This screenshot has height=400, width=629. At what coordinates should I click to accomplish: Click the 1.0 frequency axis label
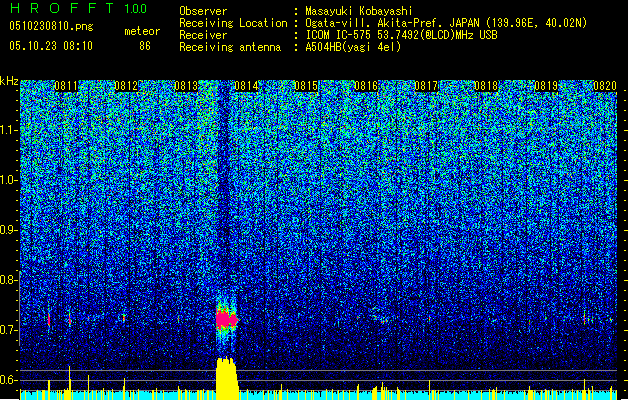(x=8, y=180)
